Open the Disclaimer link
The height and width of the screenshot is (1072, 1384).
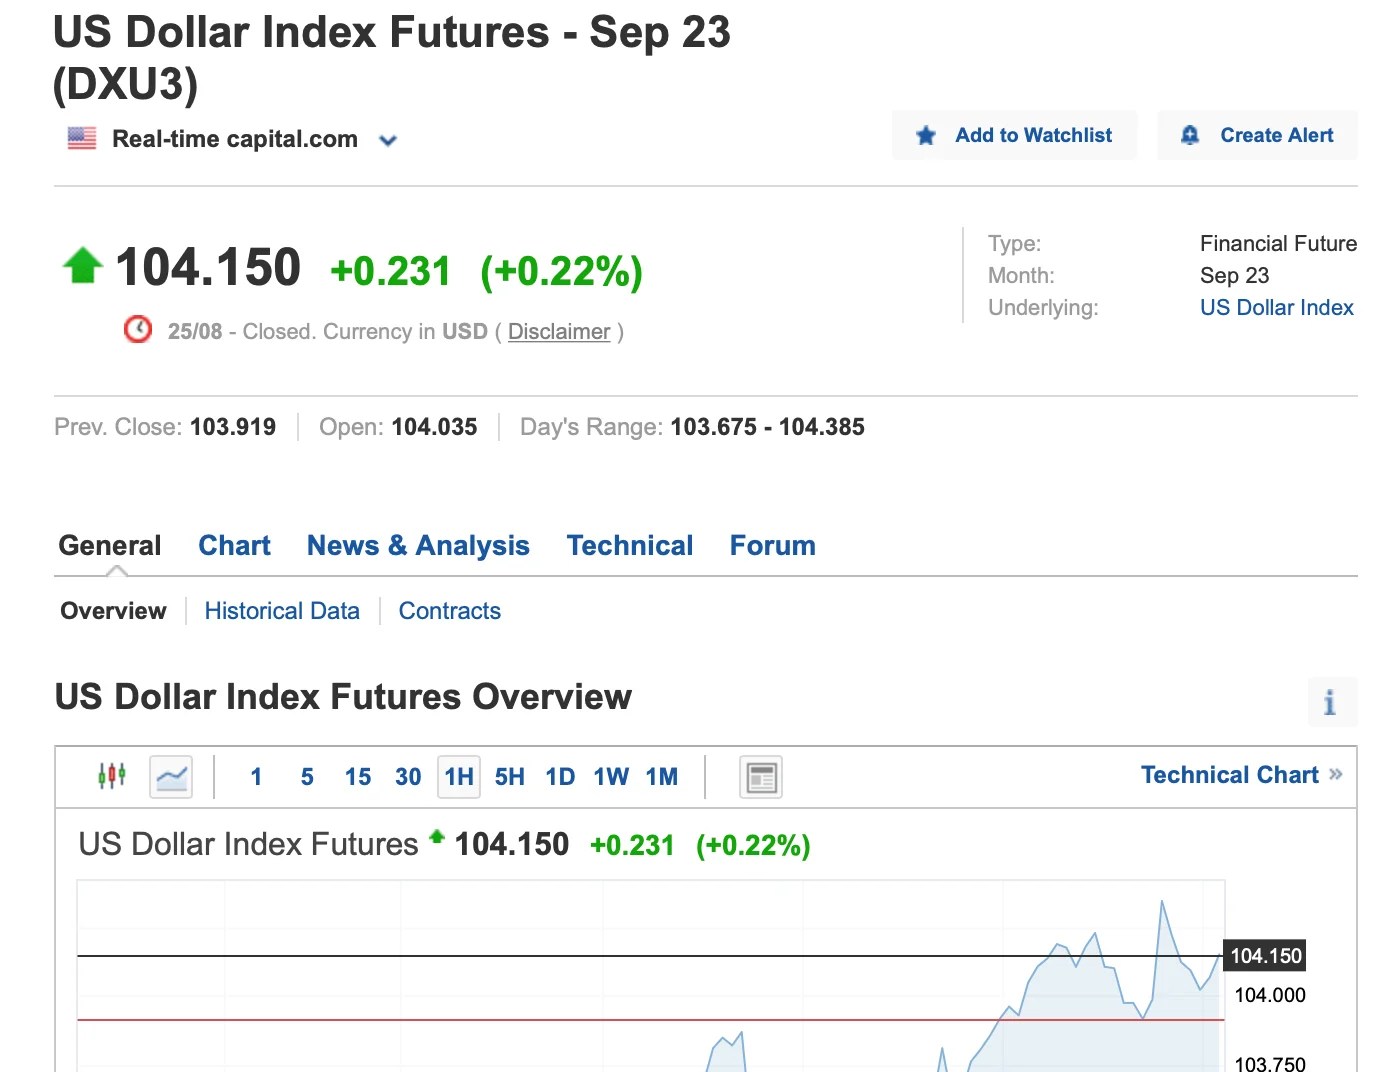pos(559,331)
